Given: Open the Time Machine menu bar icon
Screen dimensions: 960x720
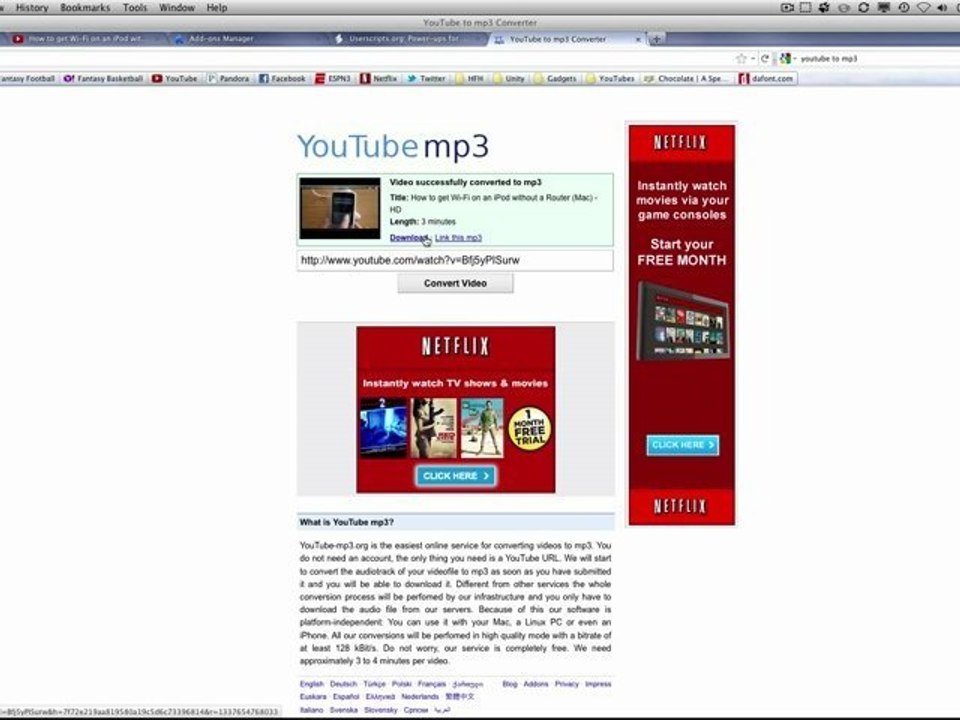Looking at the screenshot, I should coord(904,7).
